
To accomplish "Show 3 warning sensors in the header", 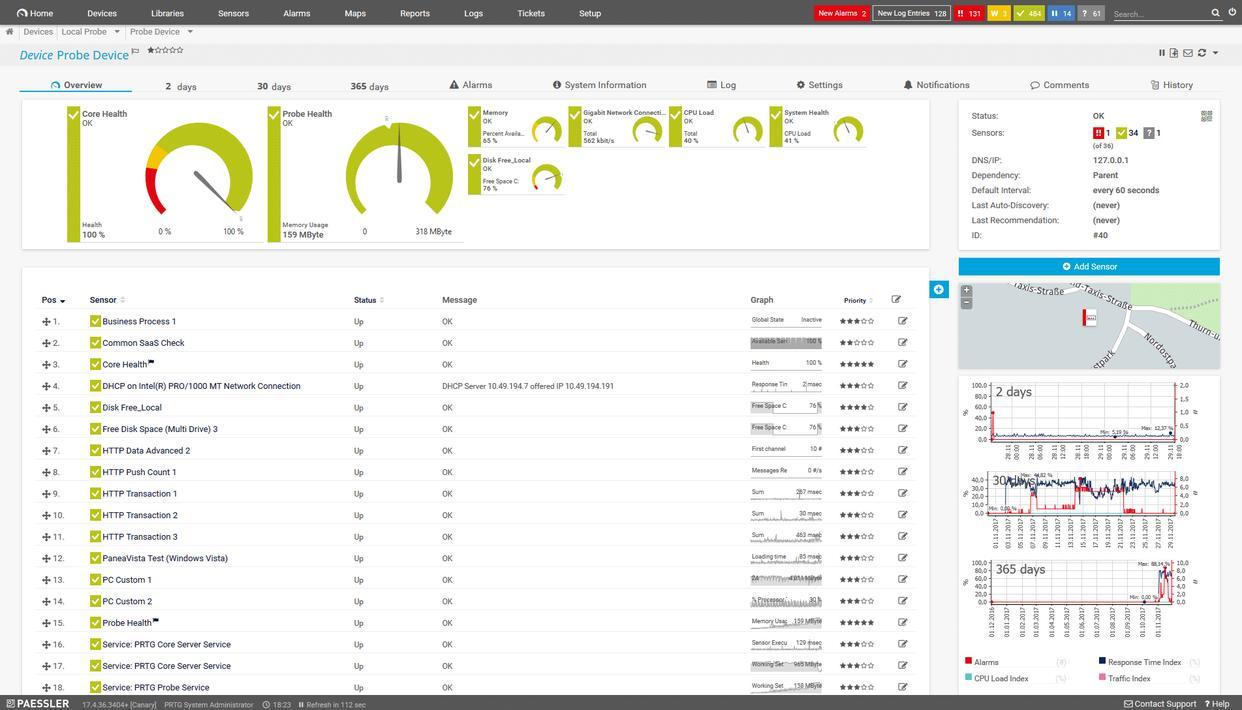I will (x=998, y=13).
